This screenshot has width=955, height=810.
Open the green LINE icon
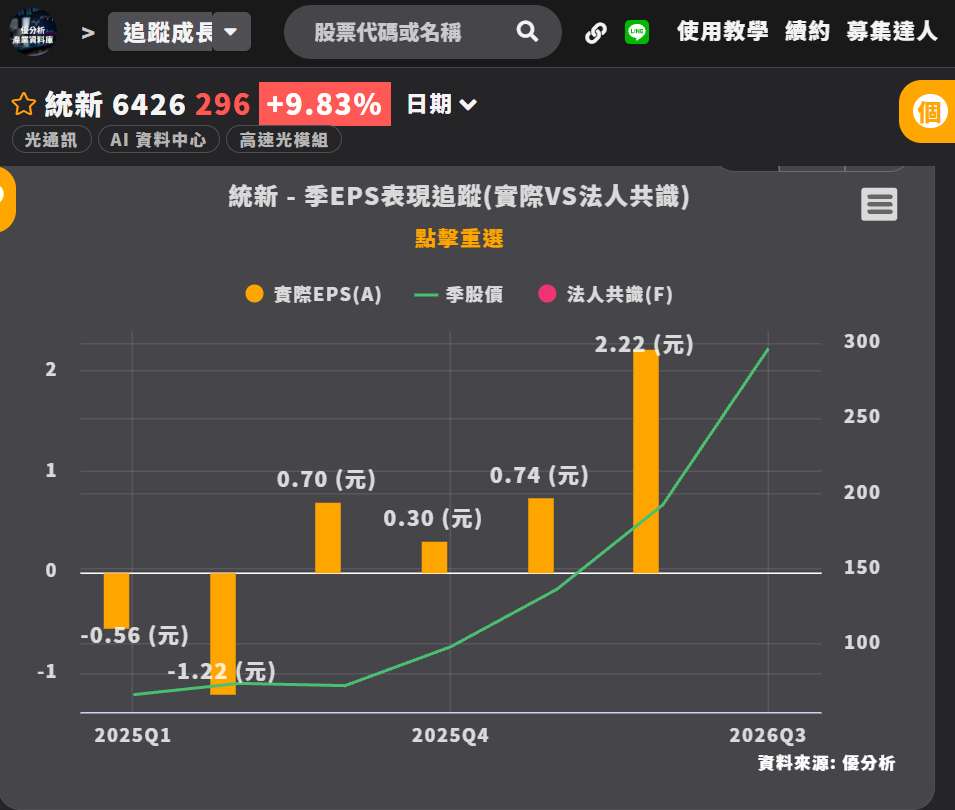point(637,32)
